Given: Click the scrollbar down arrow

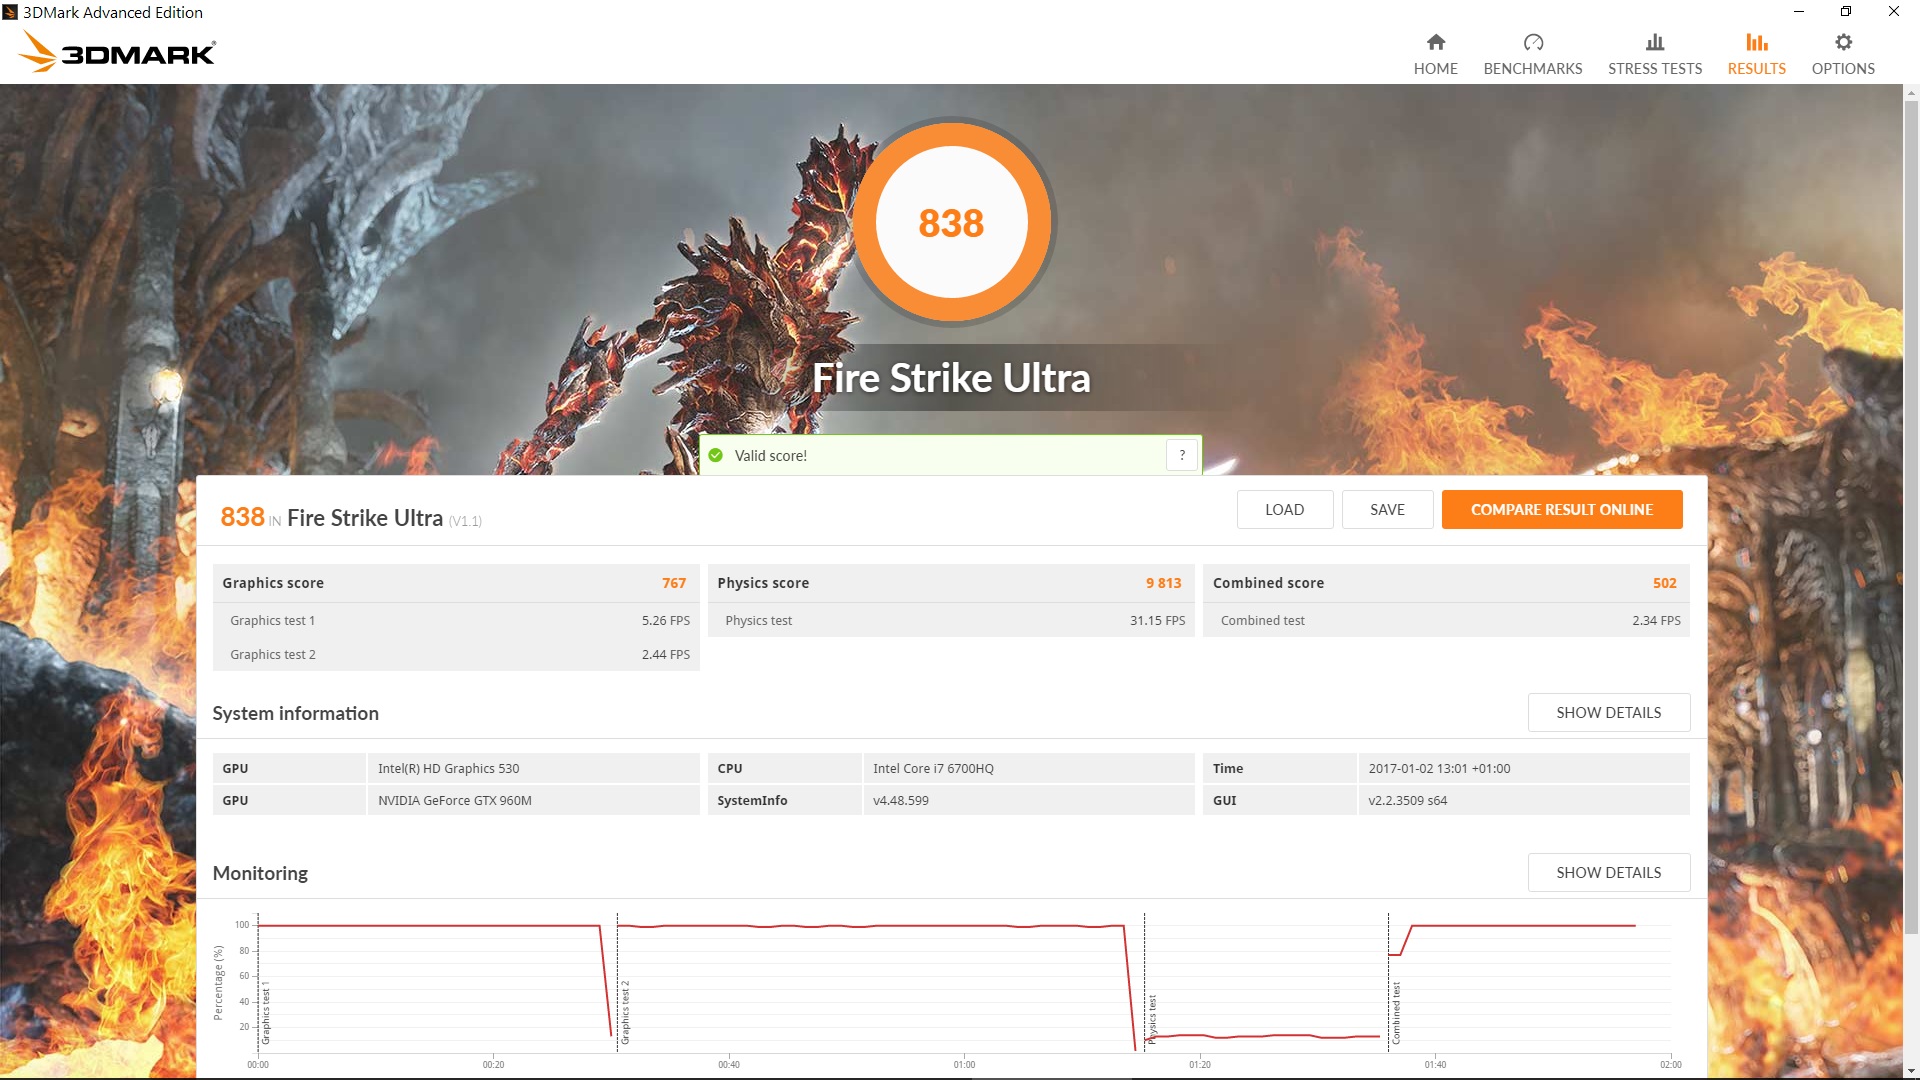Looking at the screenshot, I should (x=1911, y=1071).
